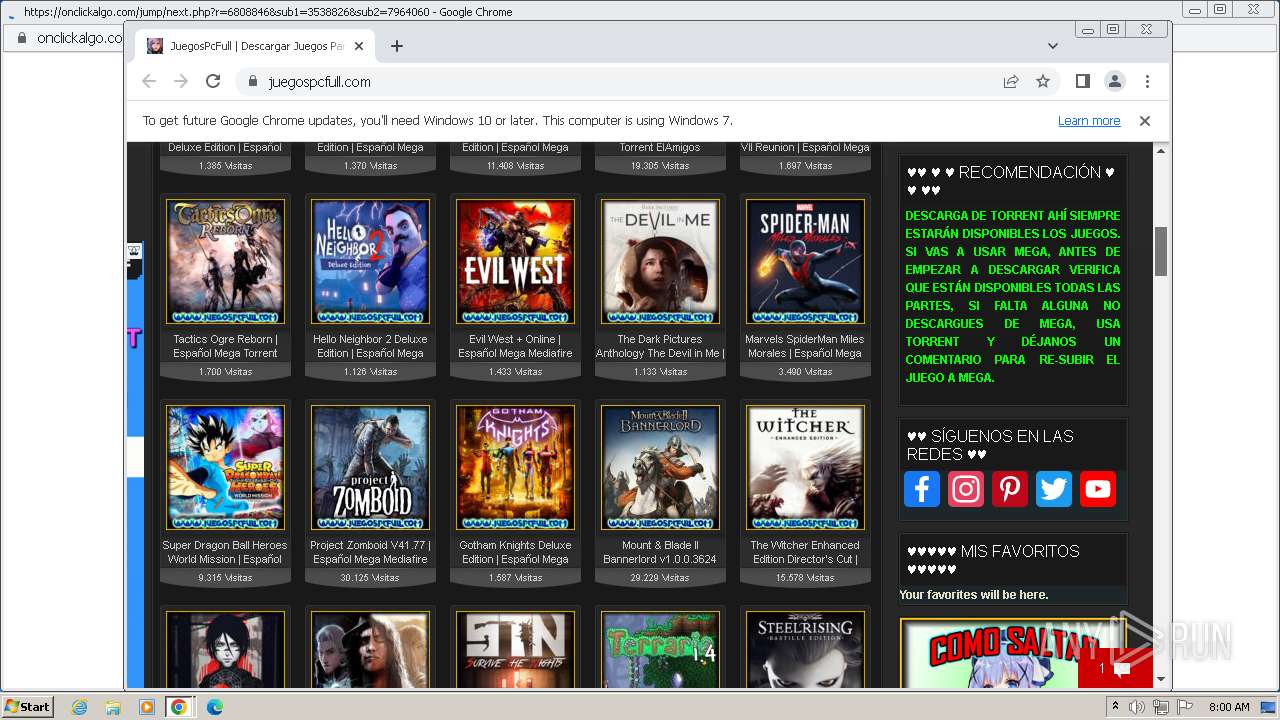Click The Witcher Enhanced Edition title
Screen dimensions: 1280x720
pos(805,552)
